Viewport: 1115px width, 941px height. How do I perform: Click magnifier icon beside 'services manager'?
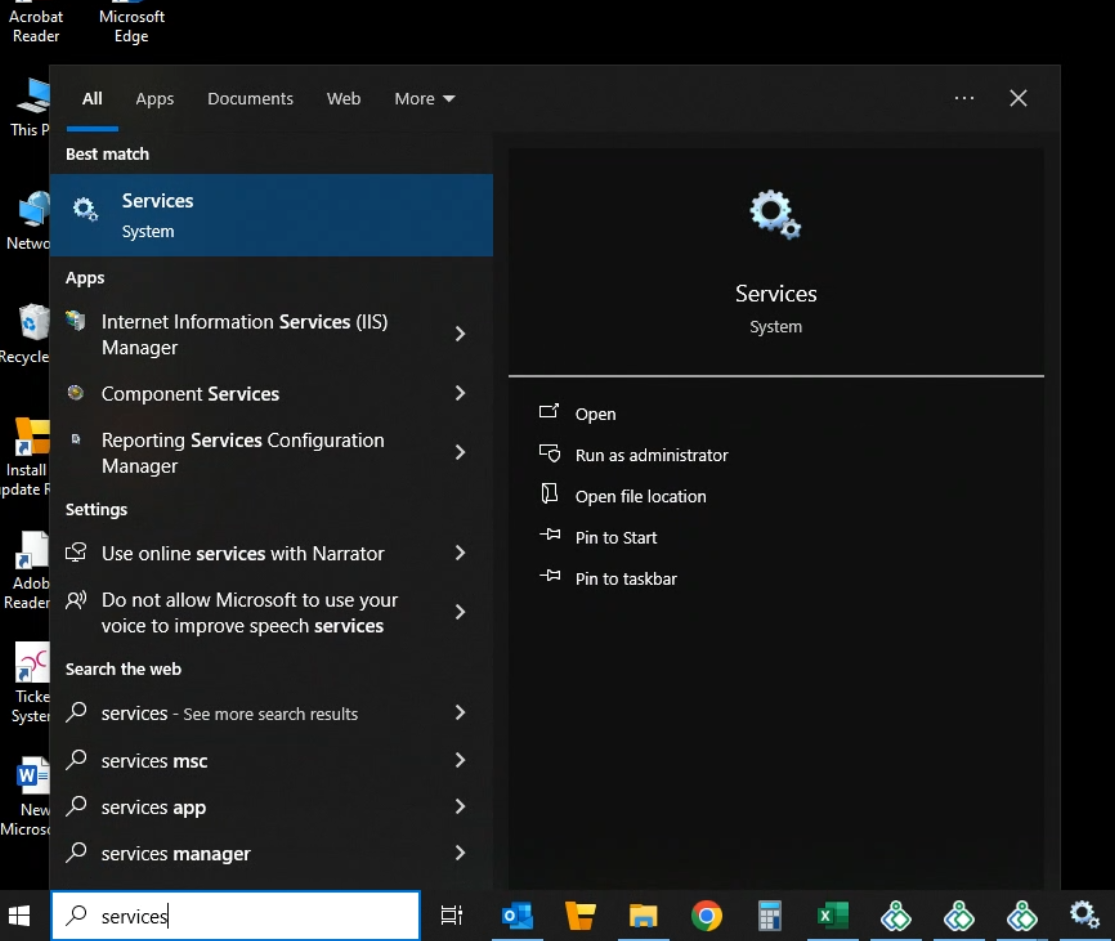click(x=75, y=852)
